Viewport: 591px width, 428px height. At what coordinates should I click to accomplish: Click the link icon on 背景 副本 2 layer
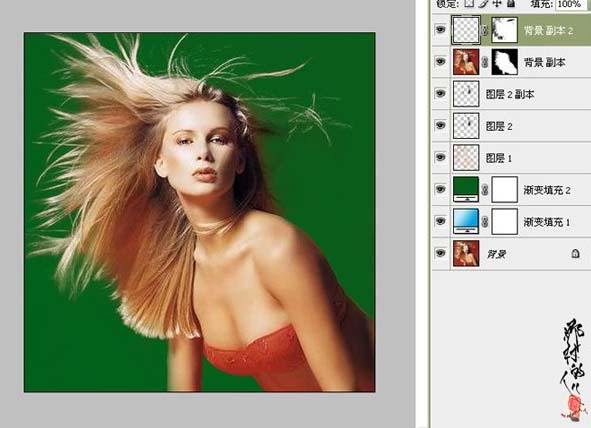point(485,31)
